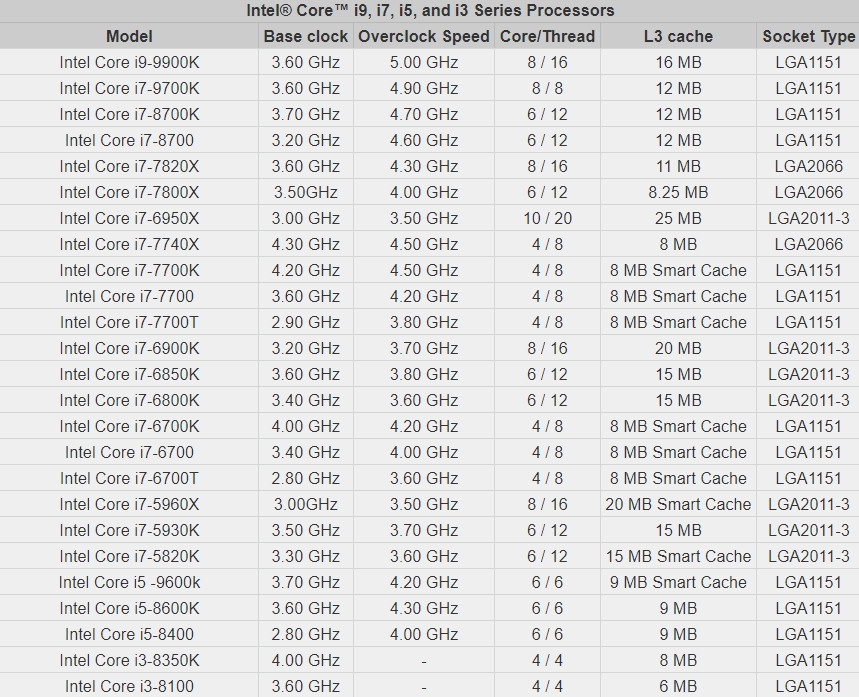Select the 'Intel Core i7-5960X' model cell
Viewport: 859px width, 697px height.
129,505
